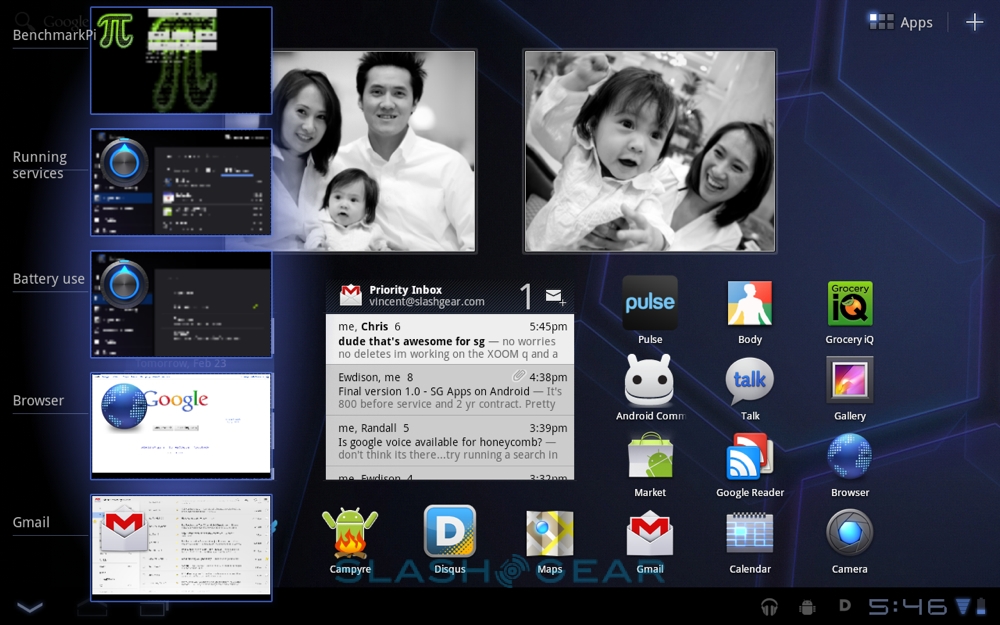Image resolution: width=1000 pixels, height=625 pixels.
Task: Switch to BenchmarkPi recent app thumbnail
Action: click(x=181, y=61)
